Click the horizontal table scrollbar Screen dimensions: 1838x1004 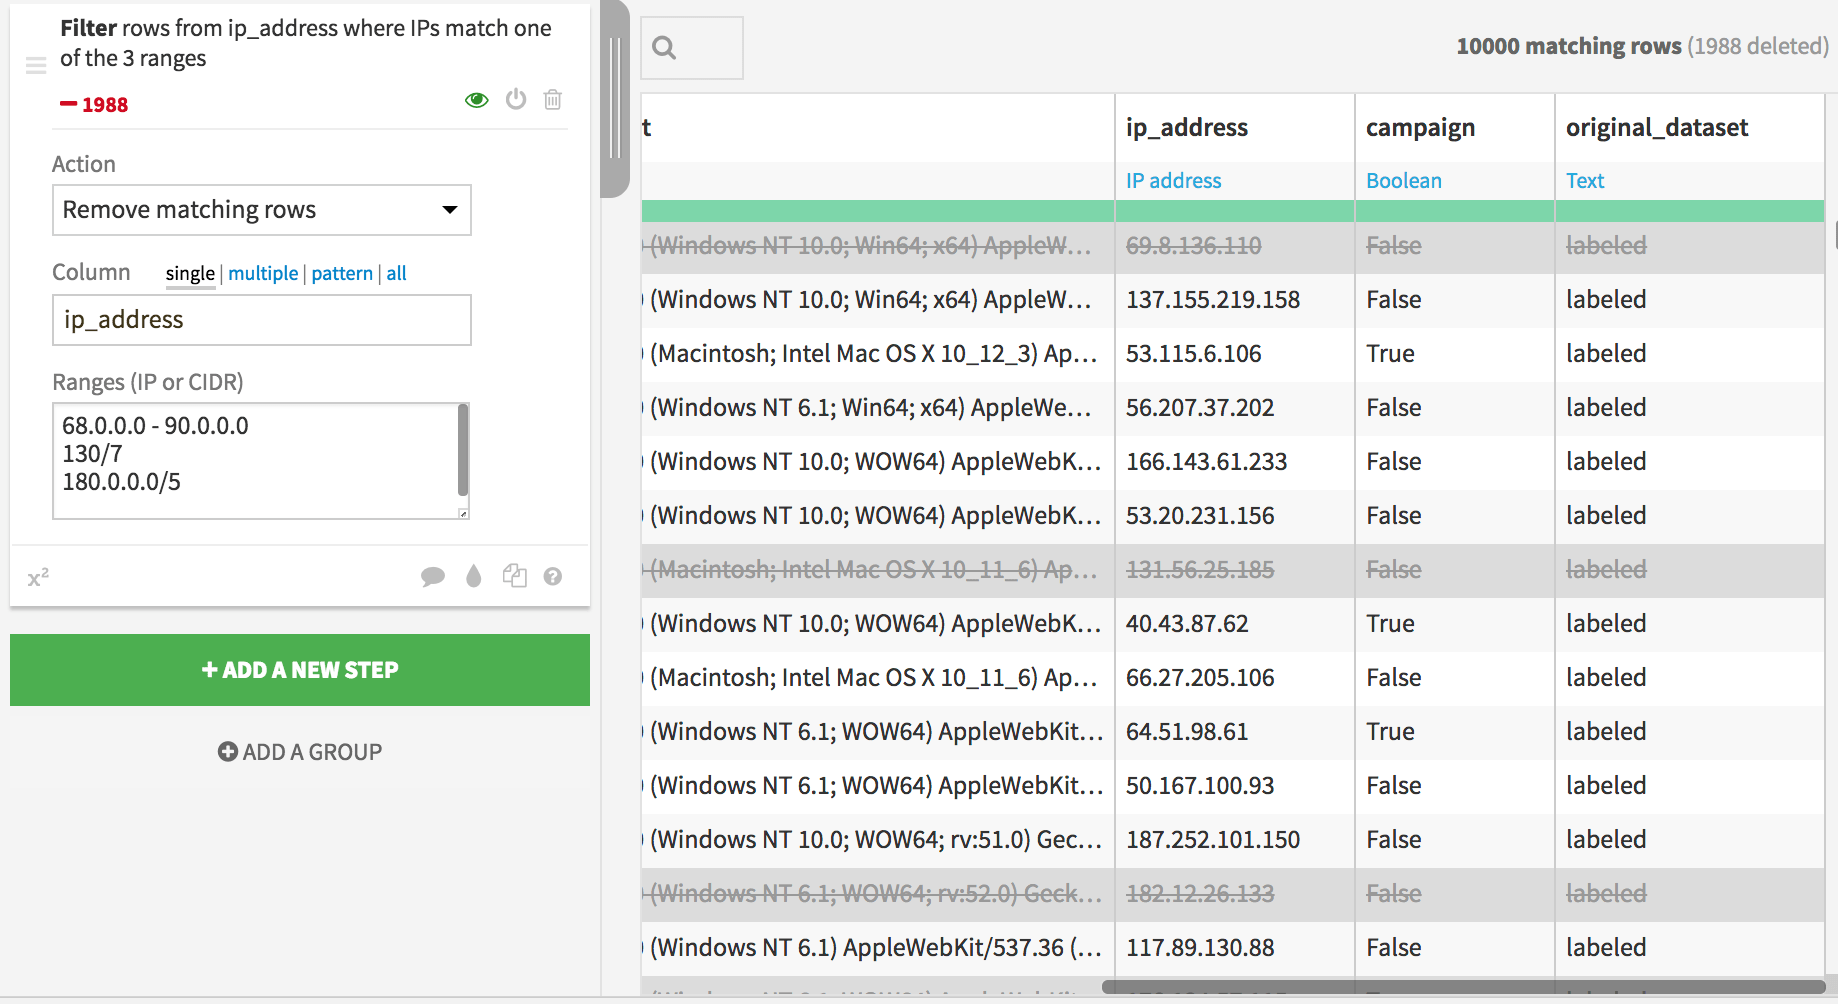tap(1464, 987)
